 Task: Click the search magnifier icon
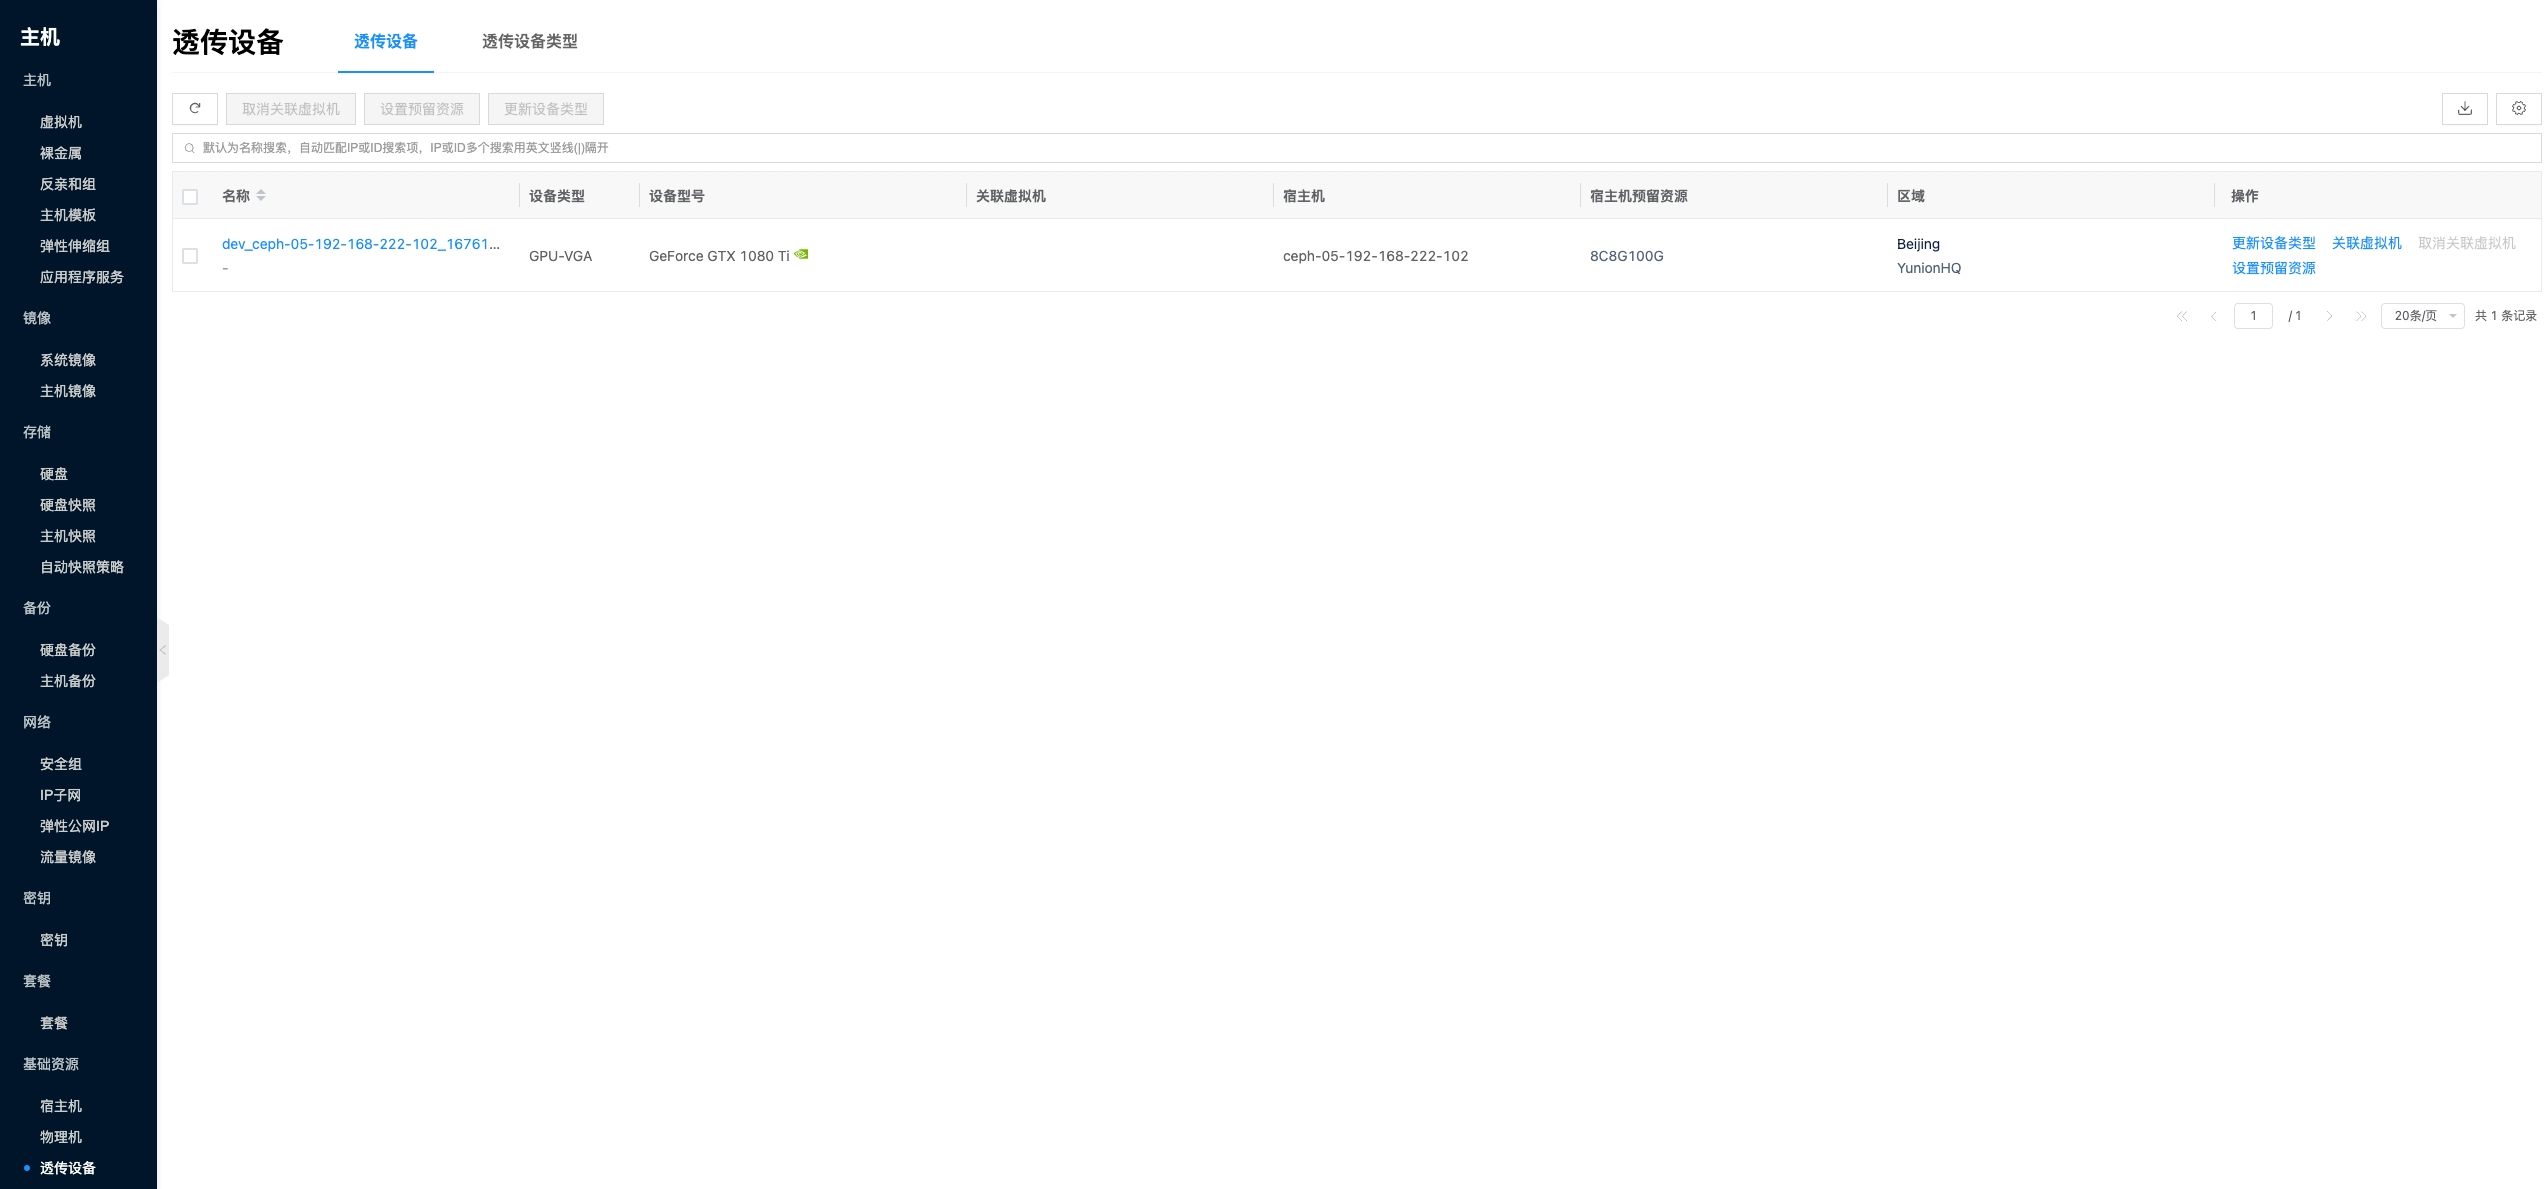pos(189,148)
